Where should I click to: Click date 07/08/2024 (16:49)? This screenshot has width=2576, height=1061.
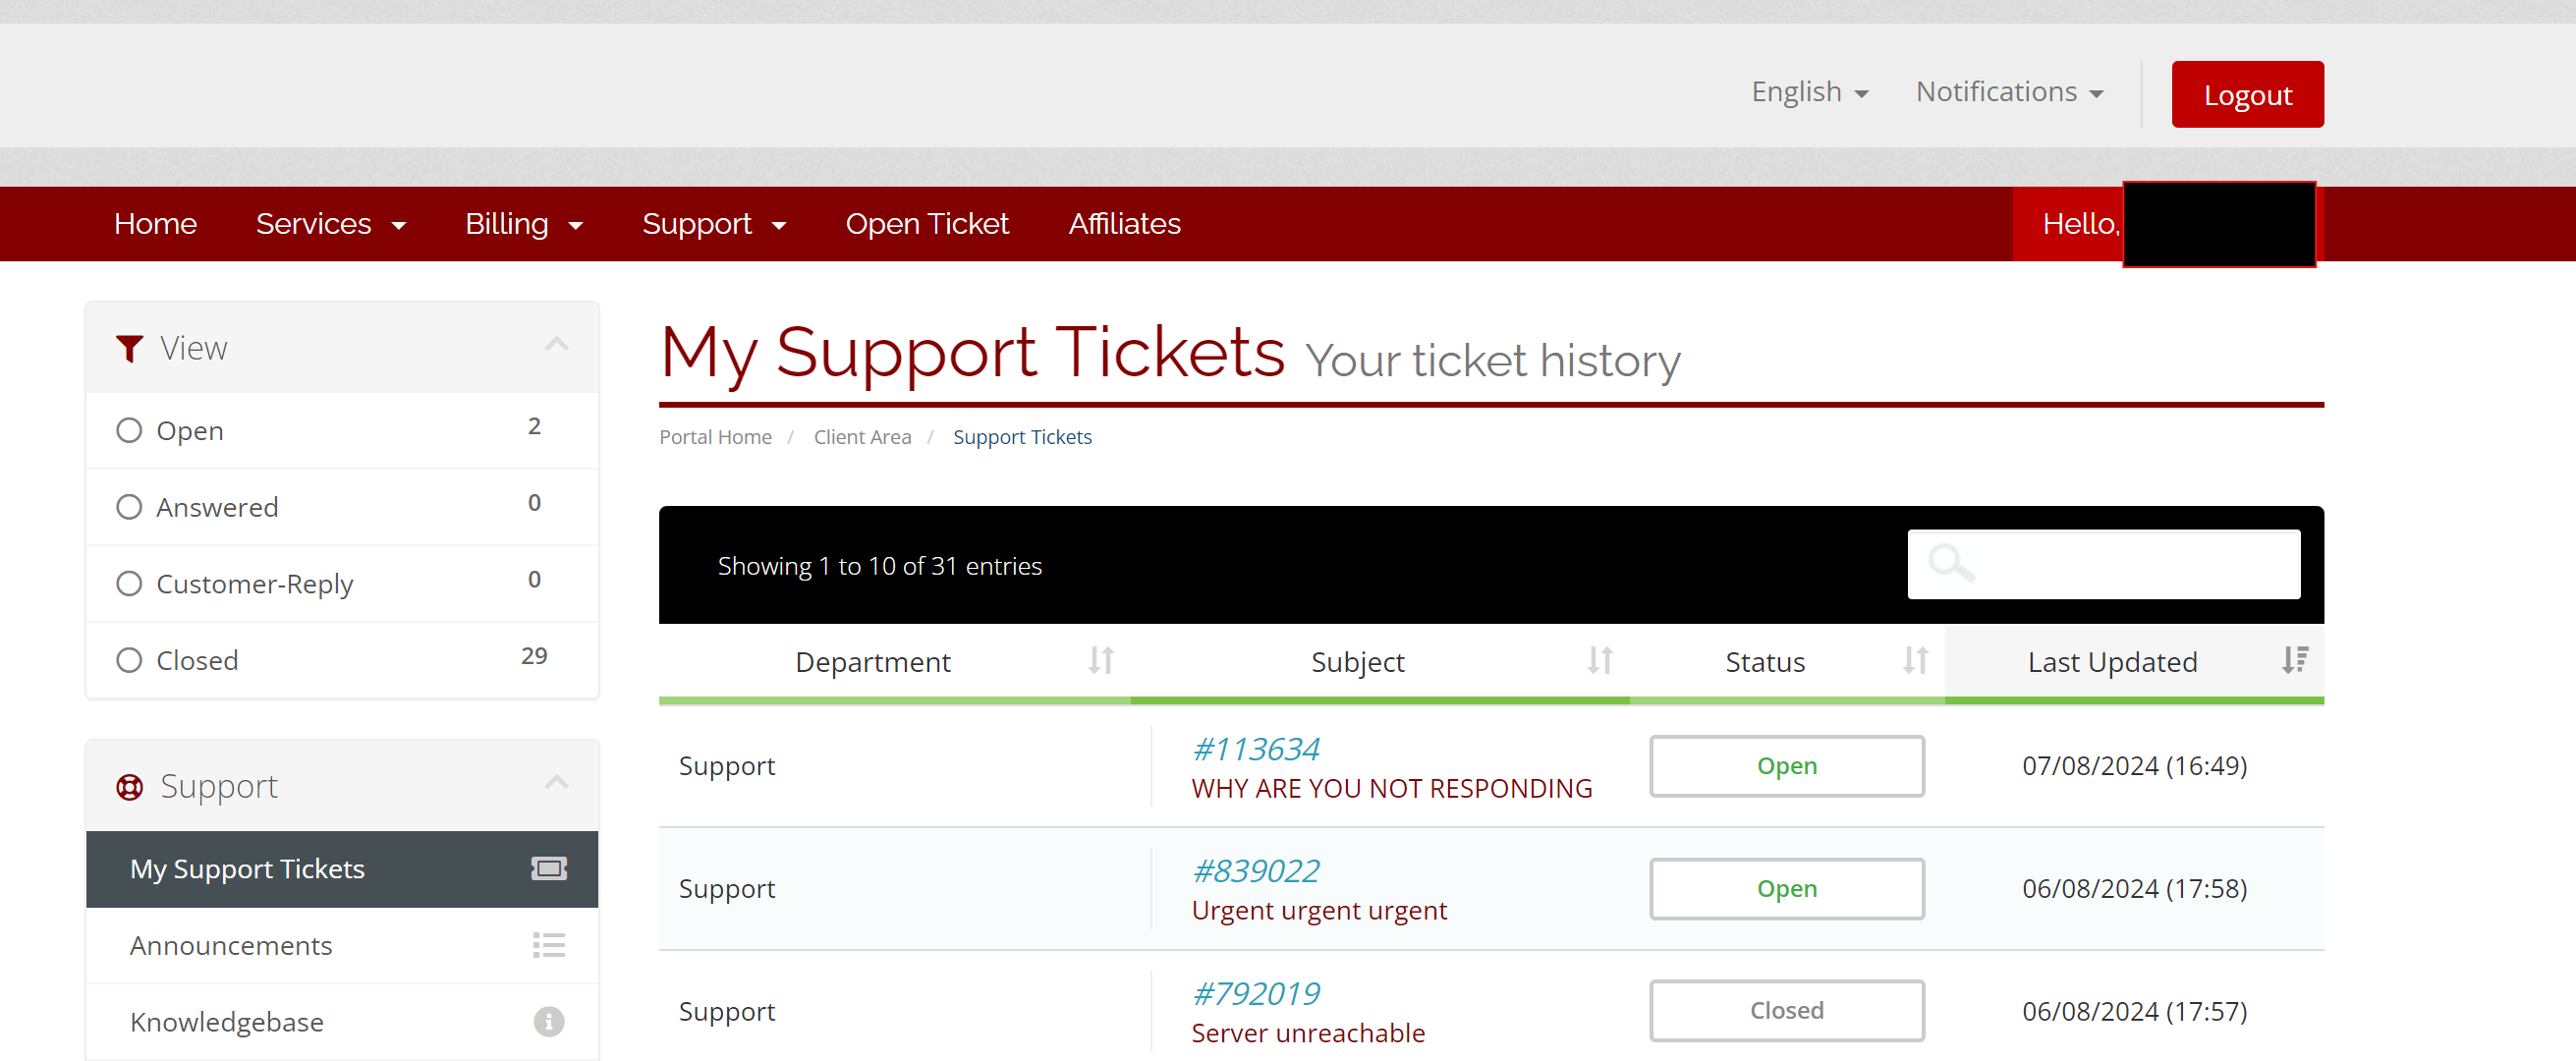(x=2134, y=766)
